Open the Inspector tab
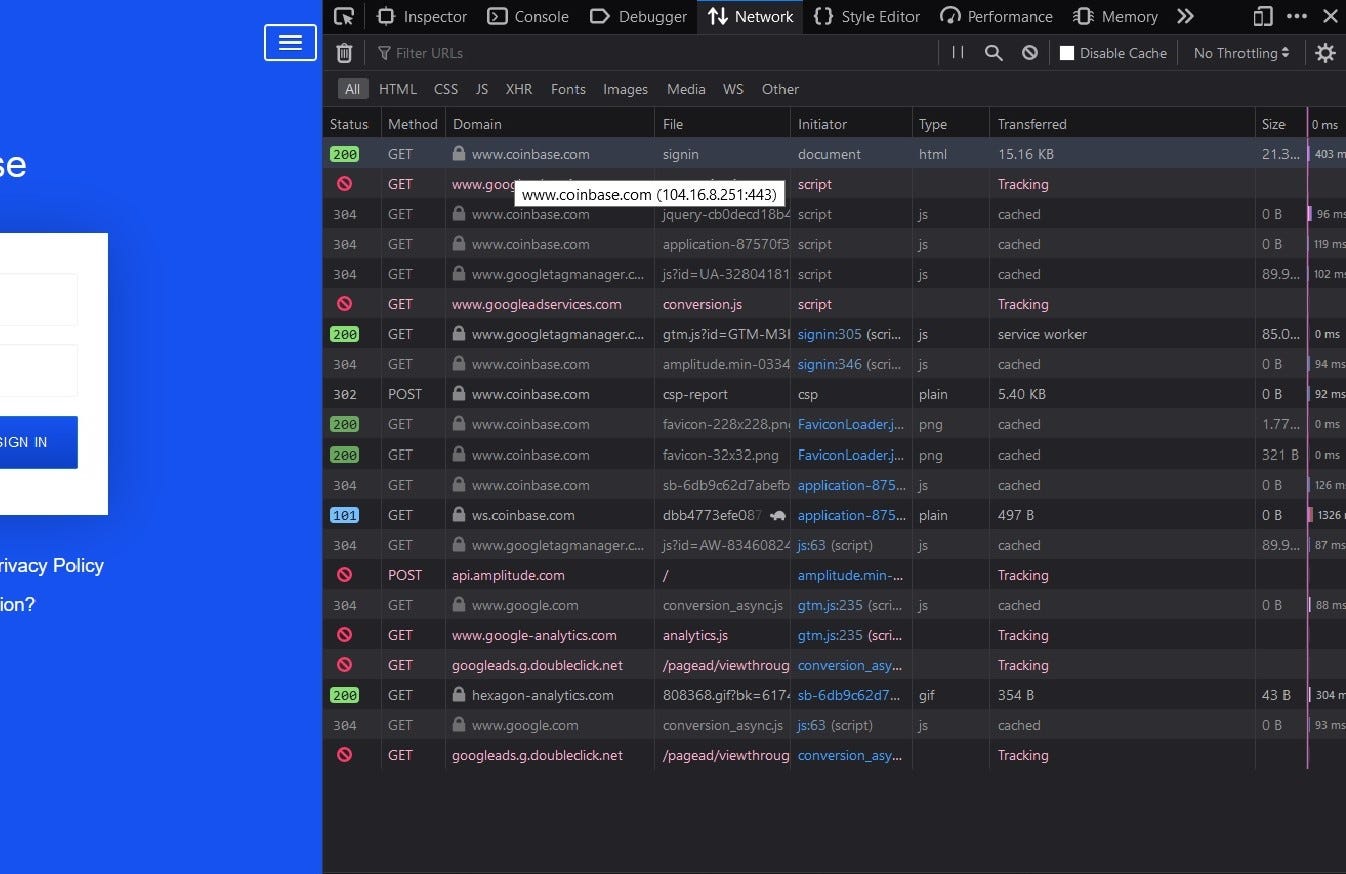 tap(422, 16)
